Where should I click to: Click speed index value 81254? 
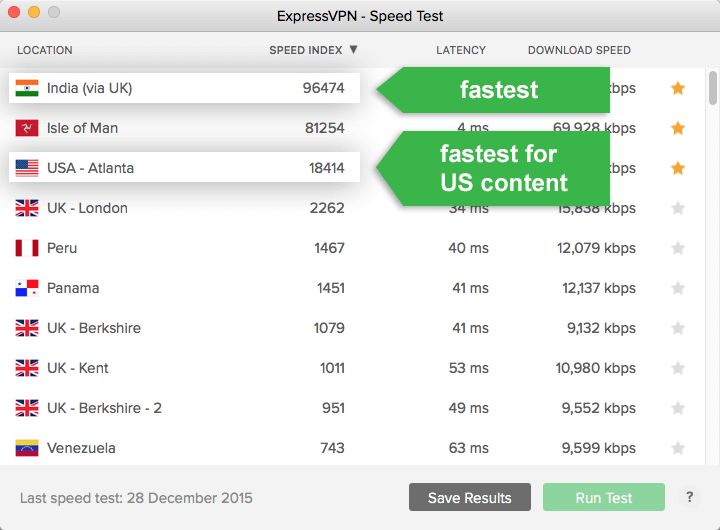pyautogui.click(x=325, y=128)
